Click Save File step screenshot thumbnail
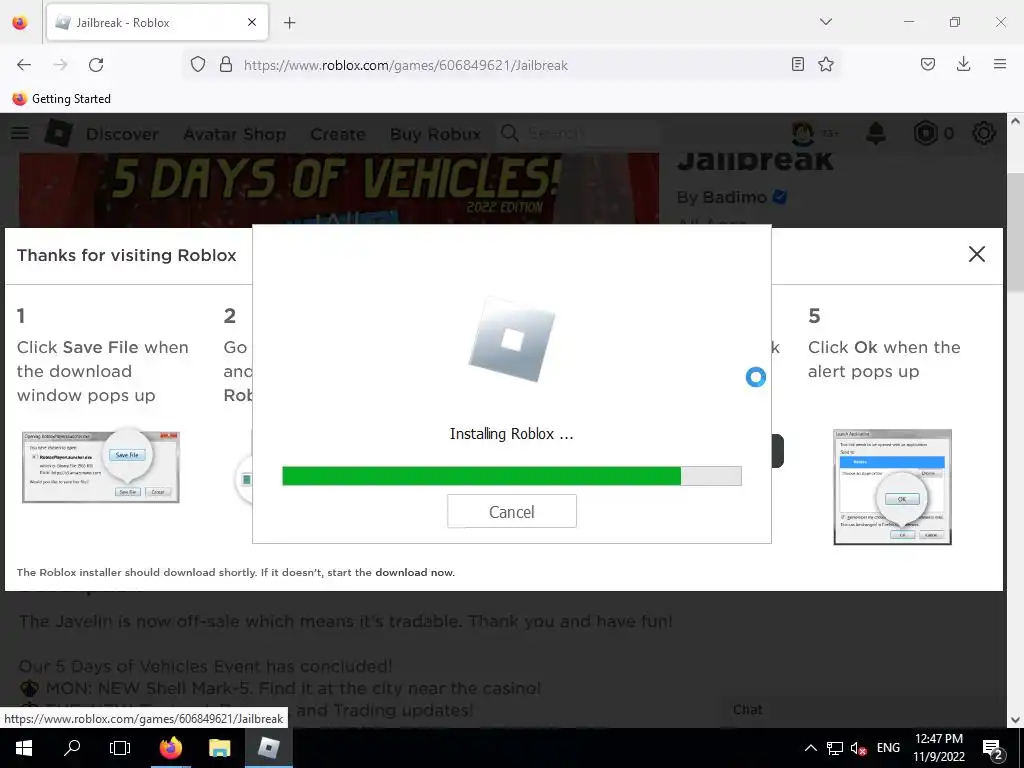 click(101, 466)
